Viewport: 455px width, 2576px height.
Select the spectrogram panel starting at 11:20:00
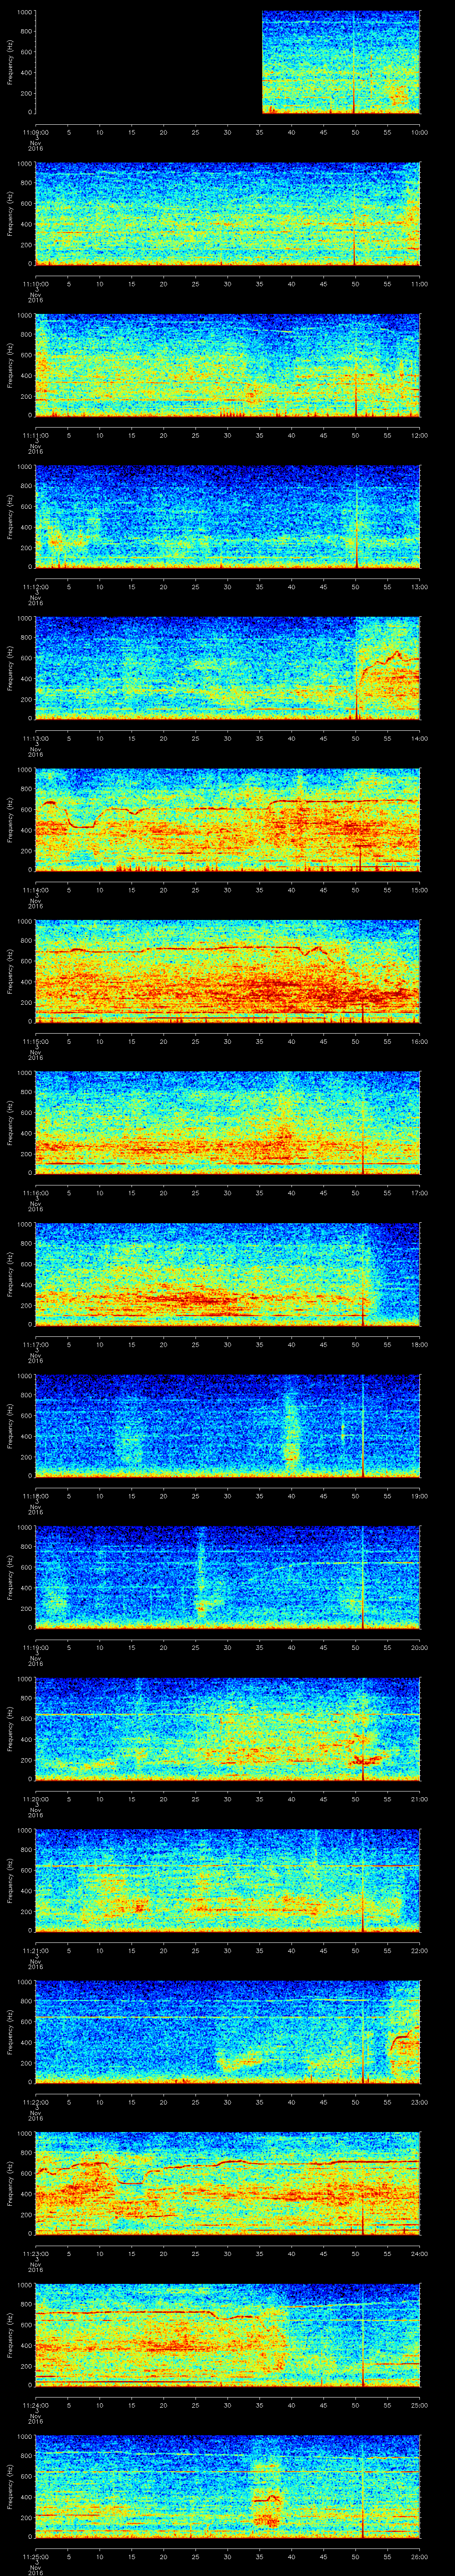point(228,1729)
